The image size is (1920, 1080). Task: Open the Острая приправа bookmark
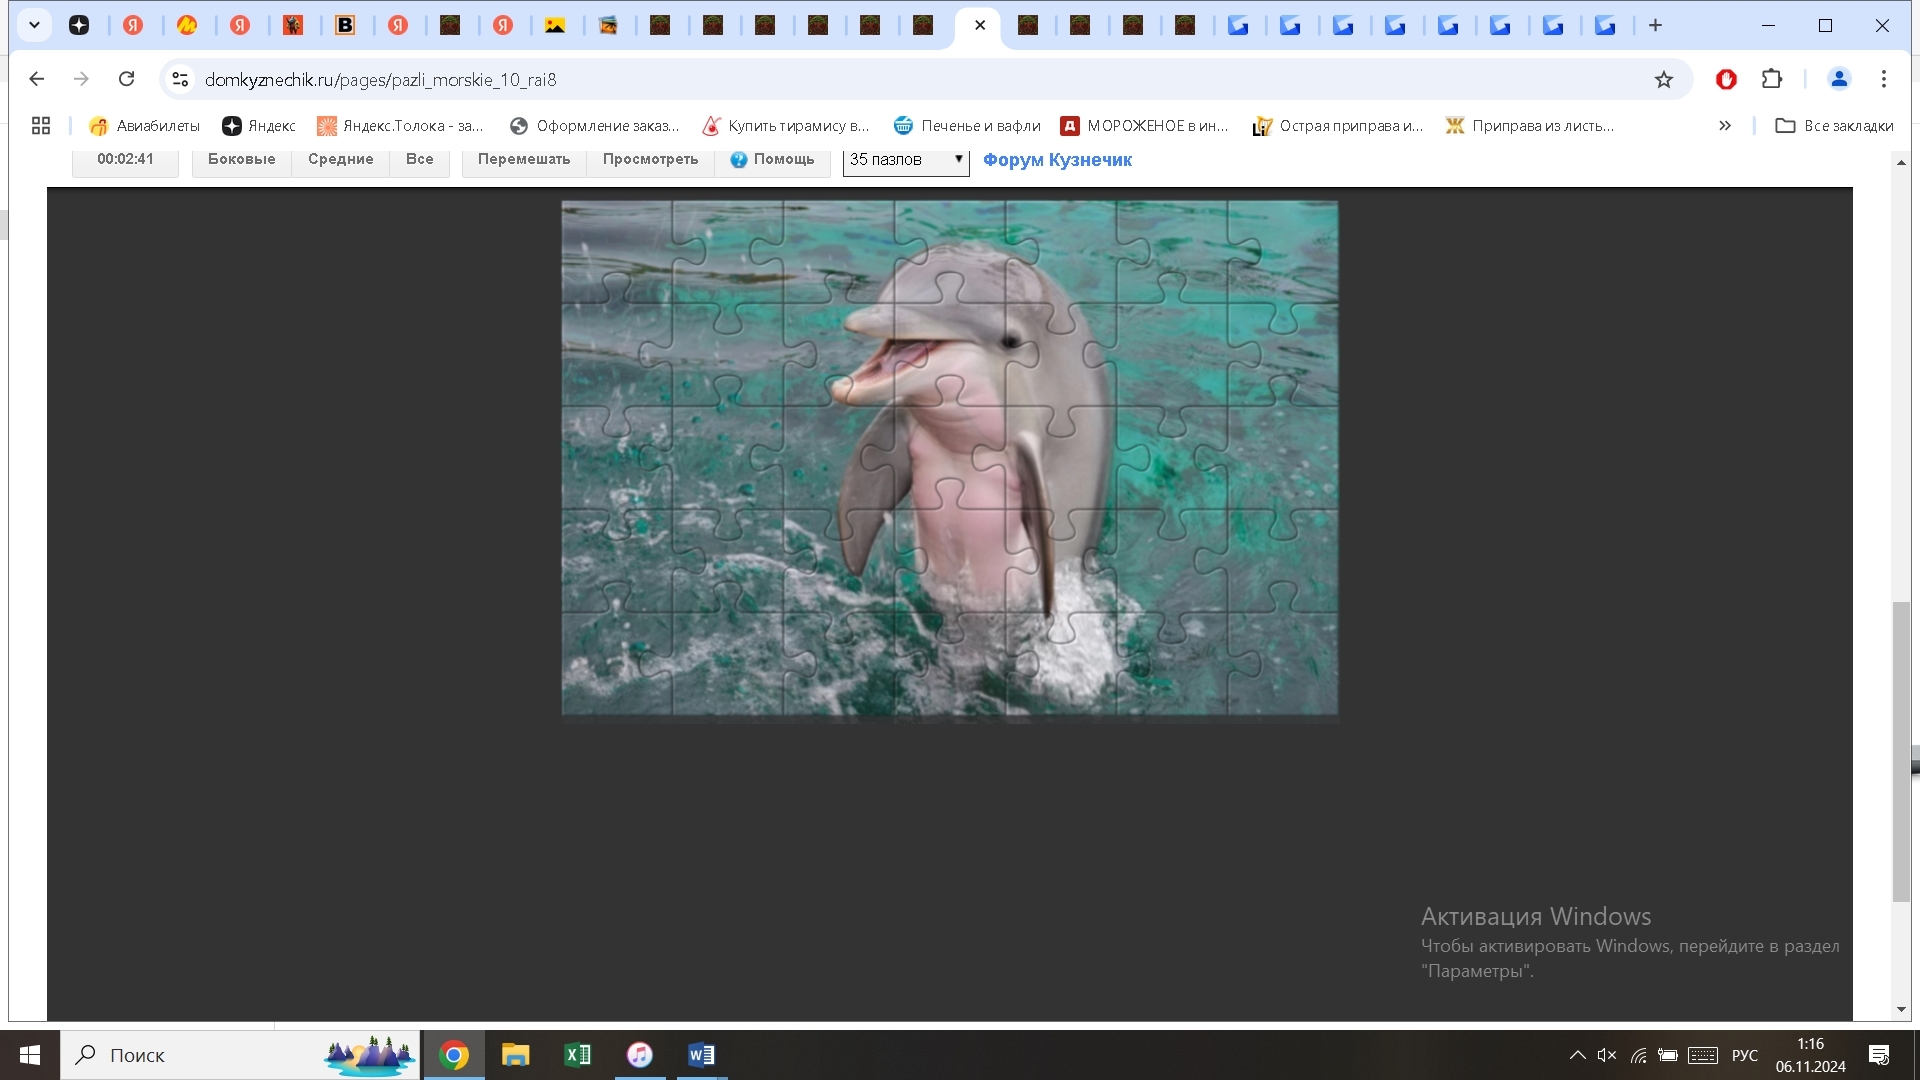click(1338, 125)
